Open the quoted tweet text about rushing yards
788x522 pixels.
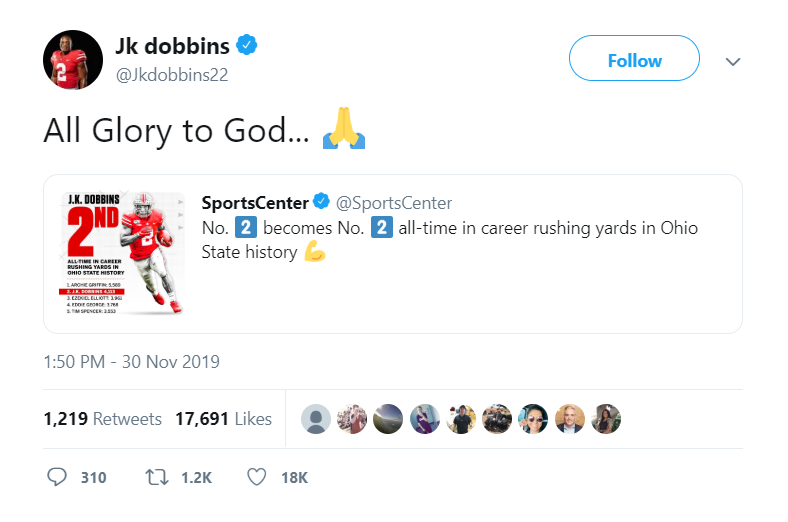(450, 240)
